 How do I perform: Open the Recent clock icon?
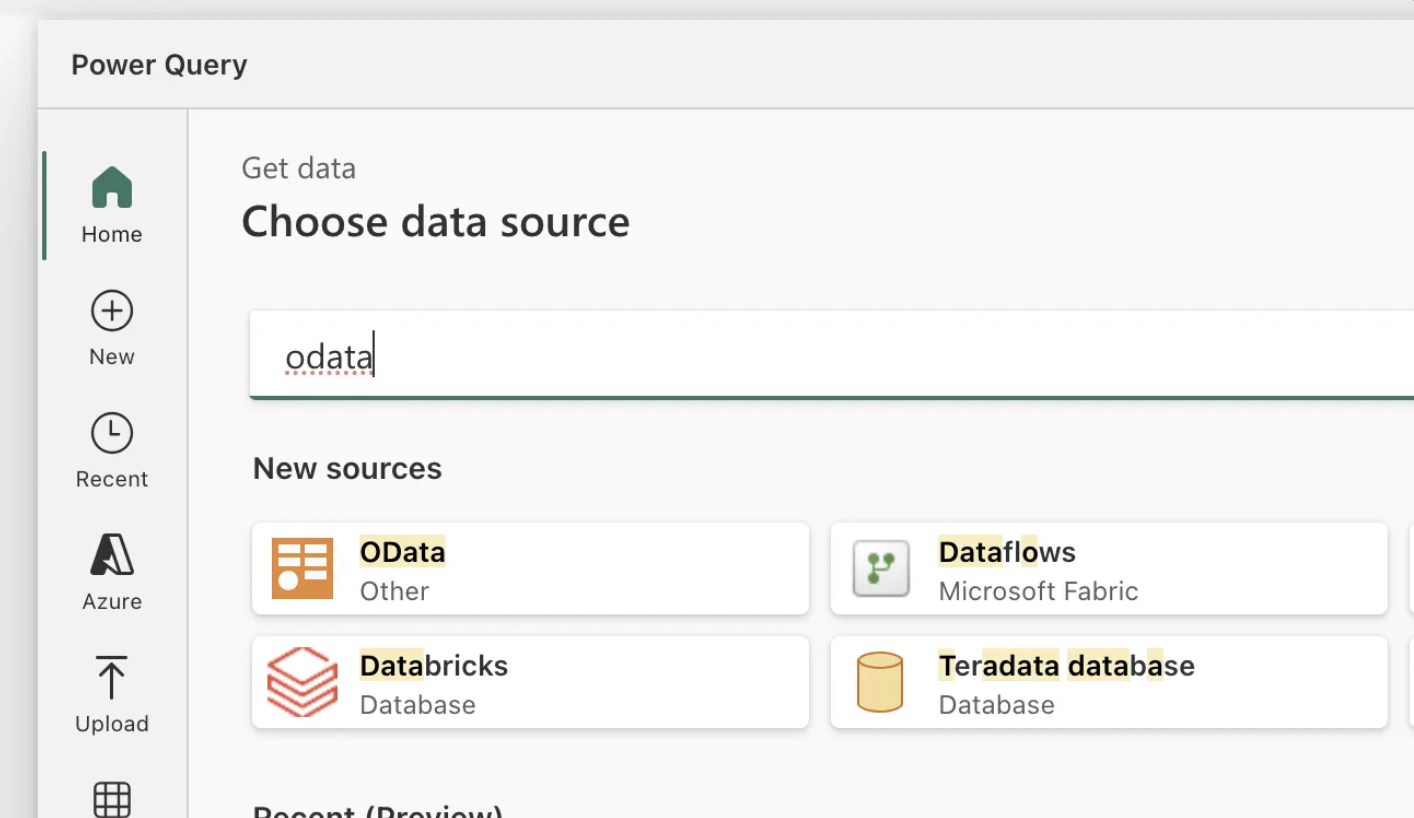[x=112, y=433]
